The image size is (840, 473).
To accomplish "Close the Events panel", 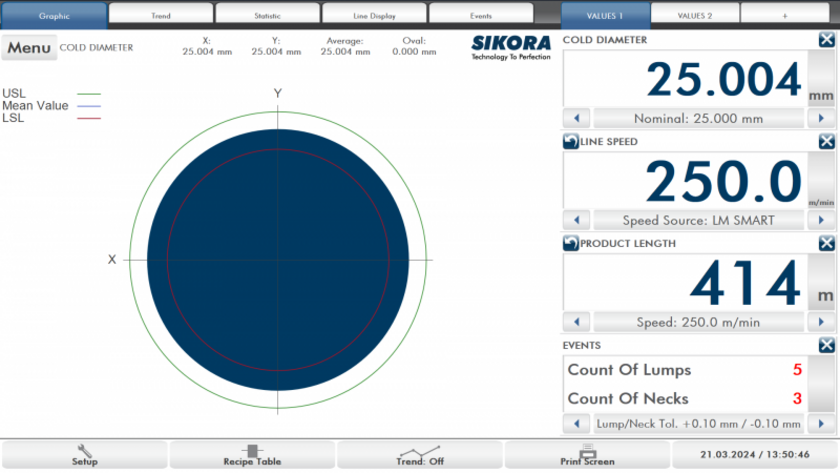I will [826, 345].
